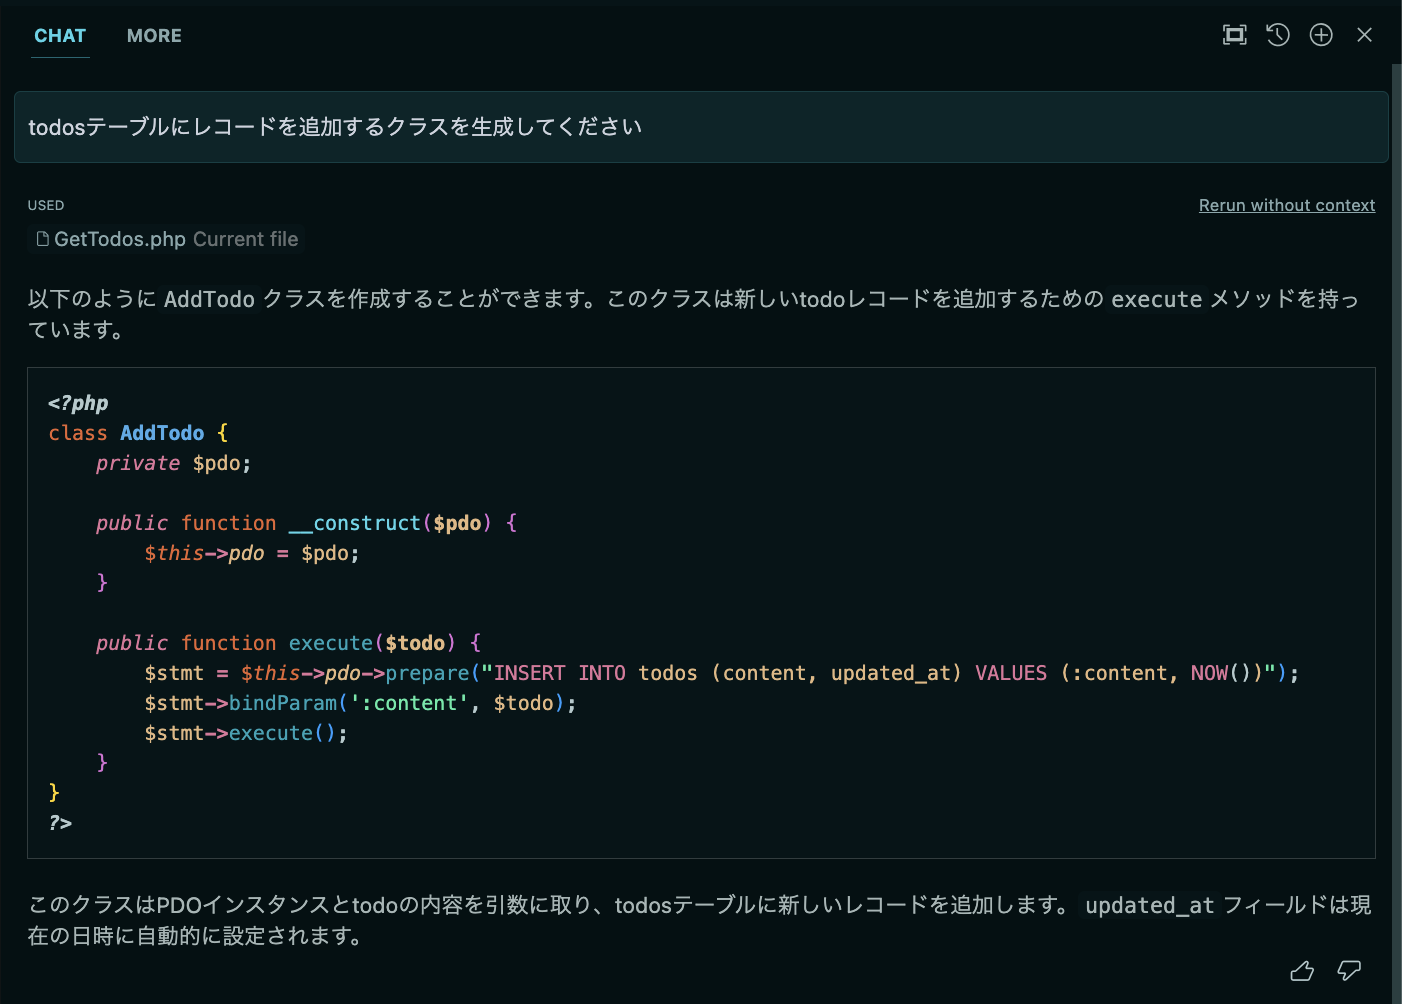This screenshot has width=1402, height=1004.
Task: Start a new chat session
Action: [x=1321, y=34]
